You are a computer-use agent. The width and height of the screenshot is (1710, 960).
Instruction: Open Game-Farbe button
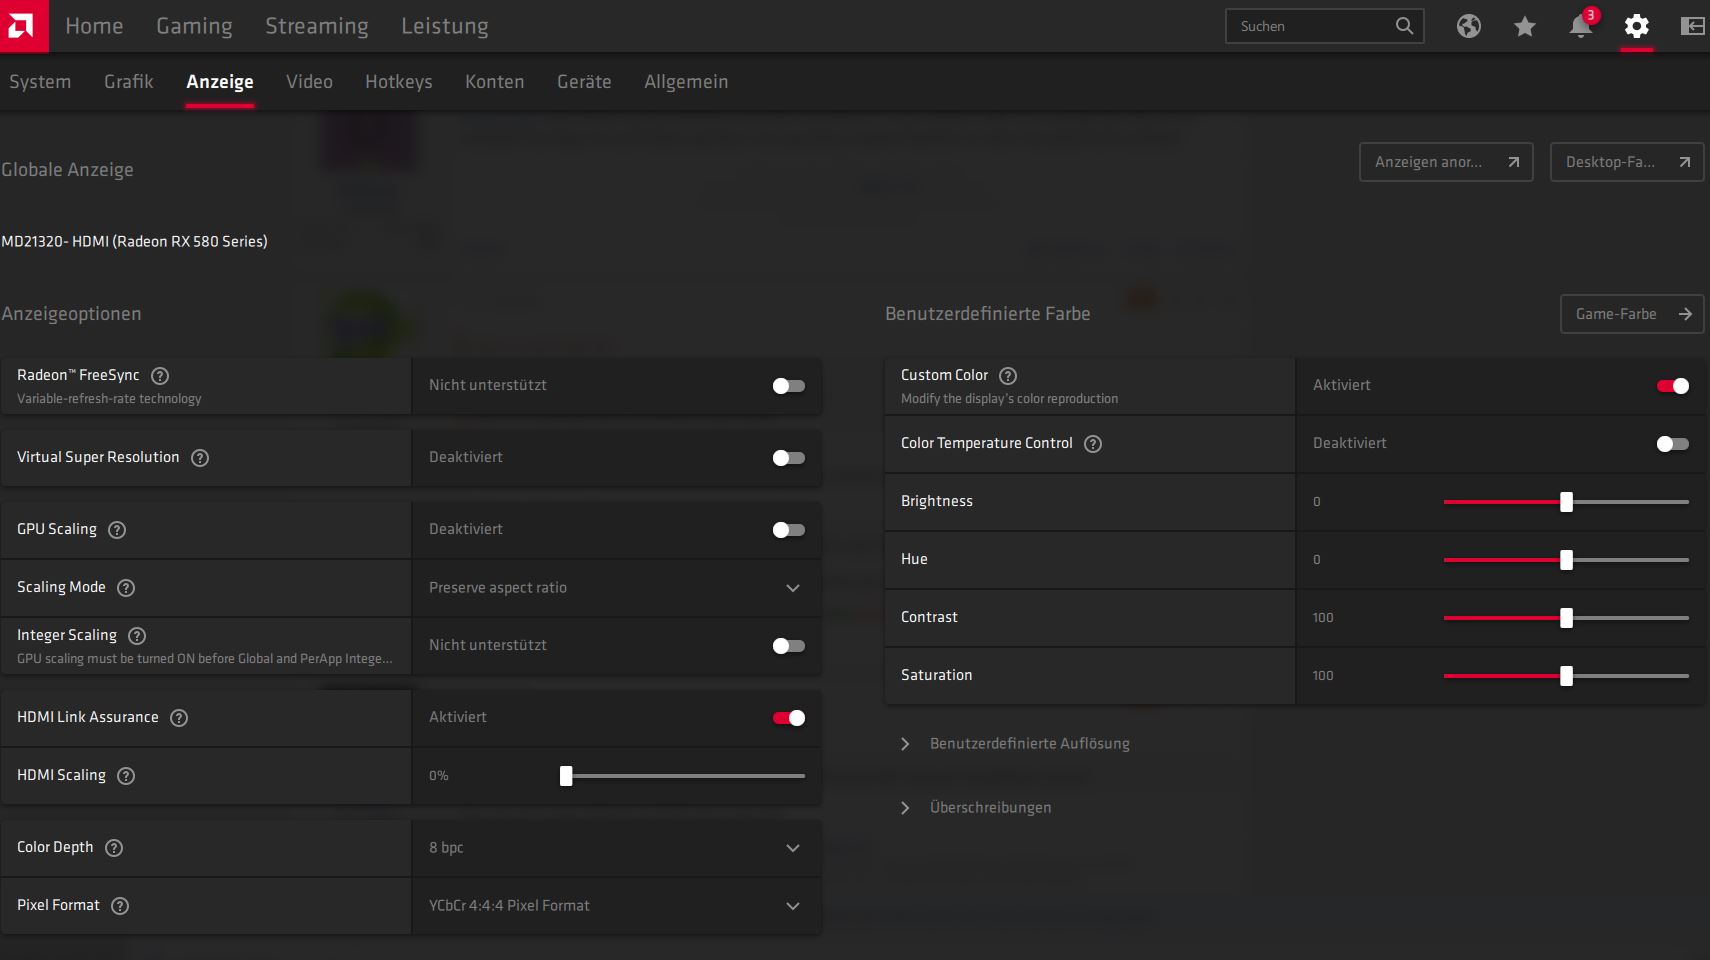1632,314
